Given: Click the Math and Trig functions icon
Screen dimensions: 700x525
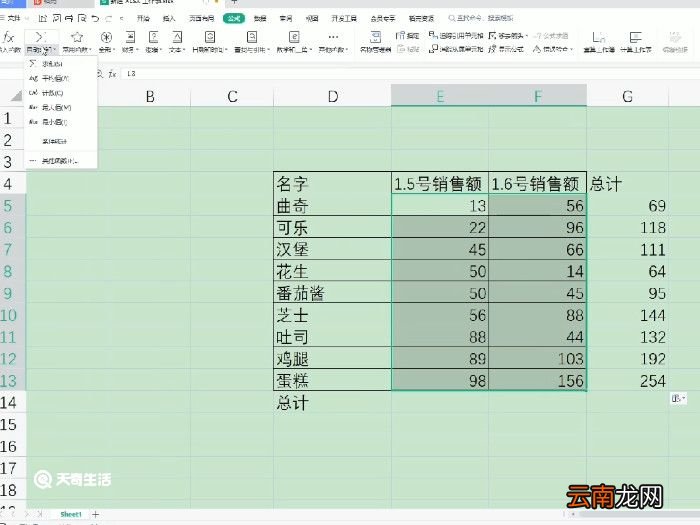Looking at the screenshot, I should [294, 37].
